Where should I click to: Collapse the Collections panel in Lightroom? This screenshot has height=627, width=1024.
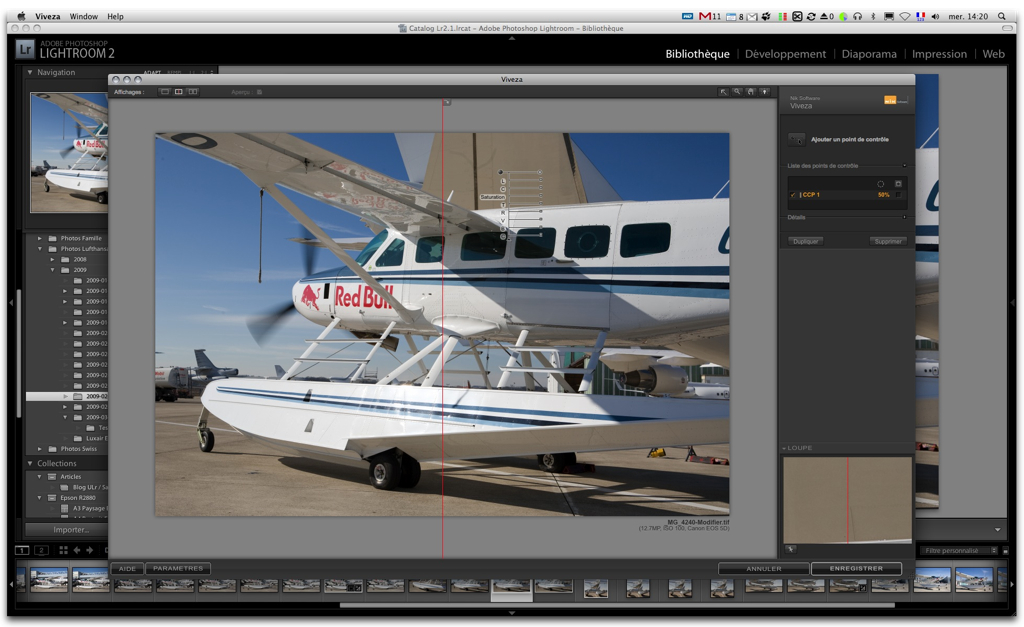tap(30, 463)
